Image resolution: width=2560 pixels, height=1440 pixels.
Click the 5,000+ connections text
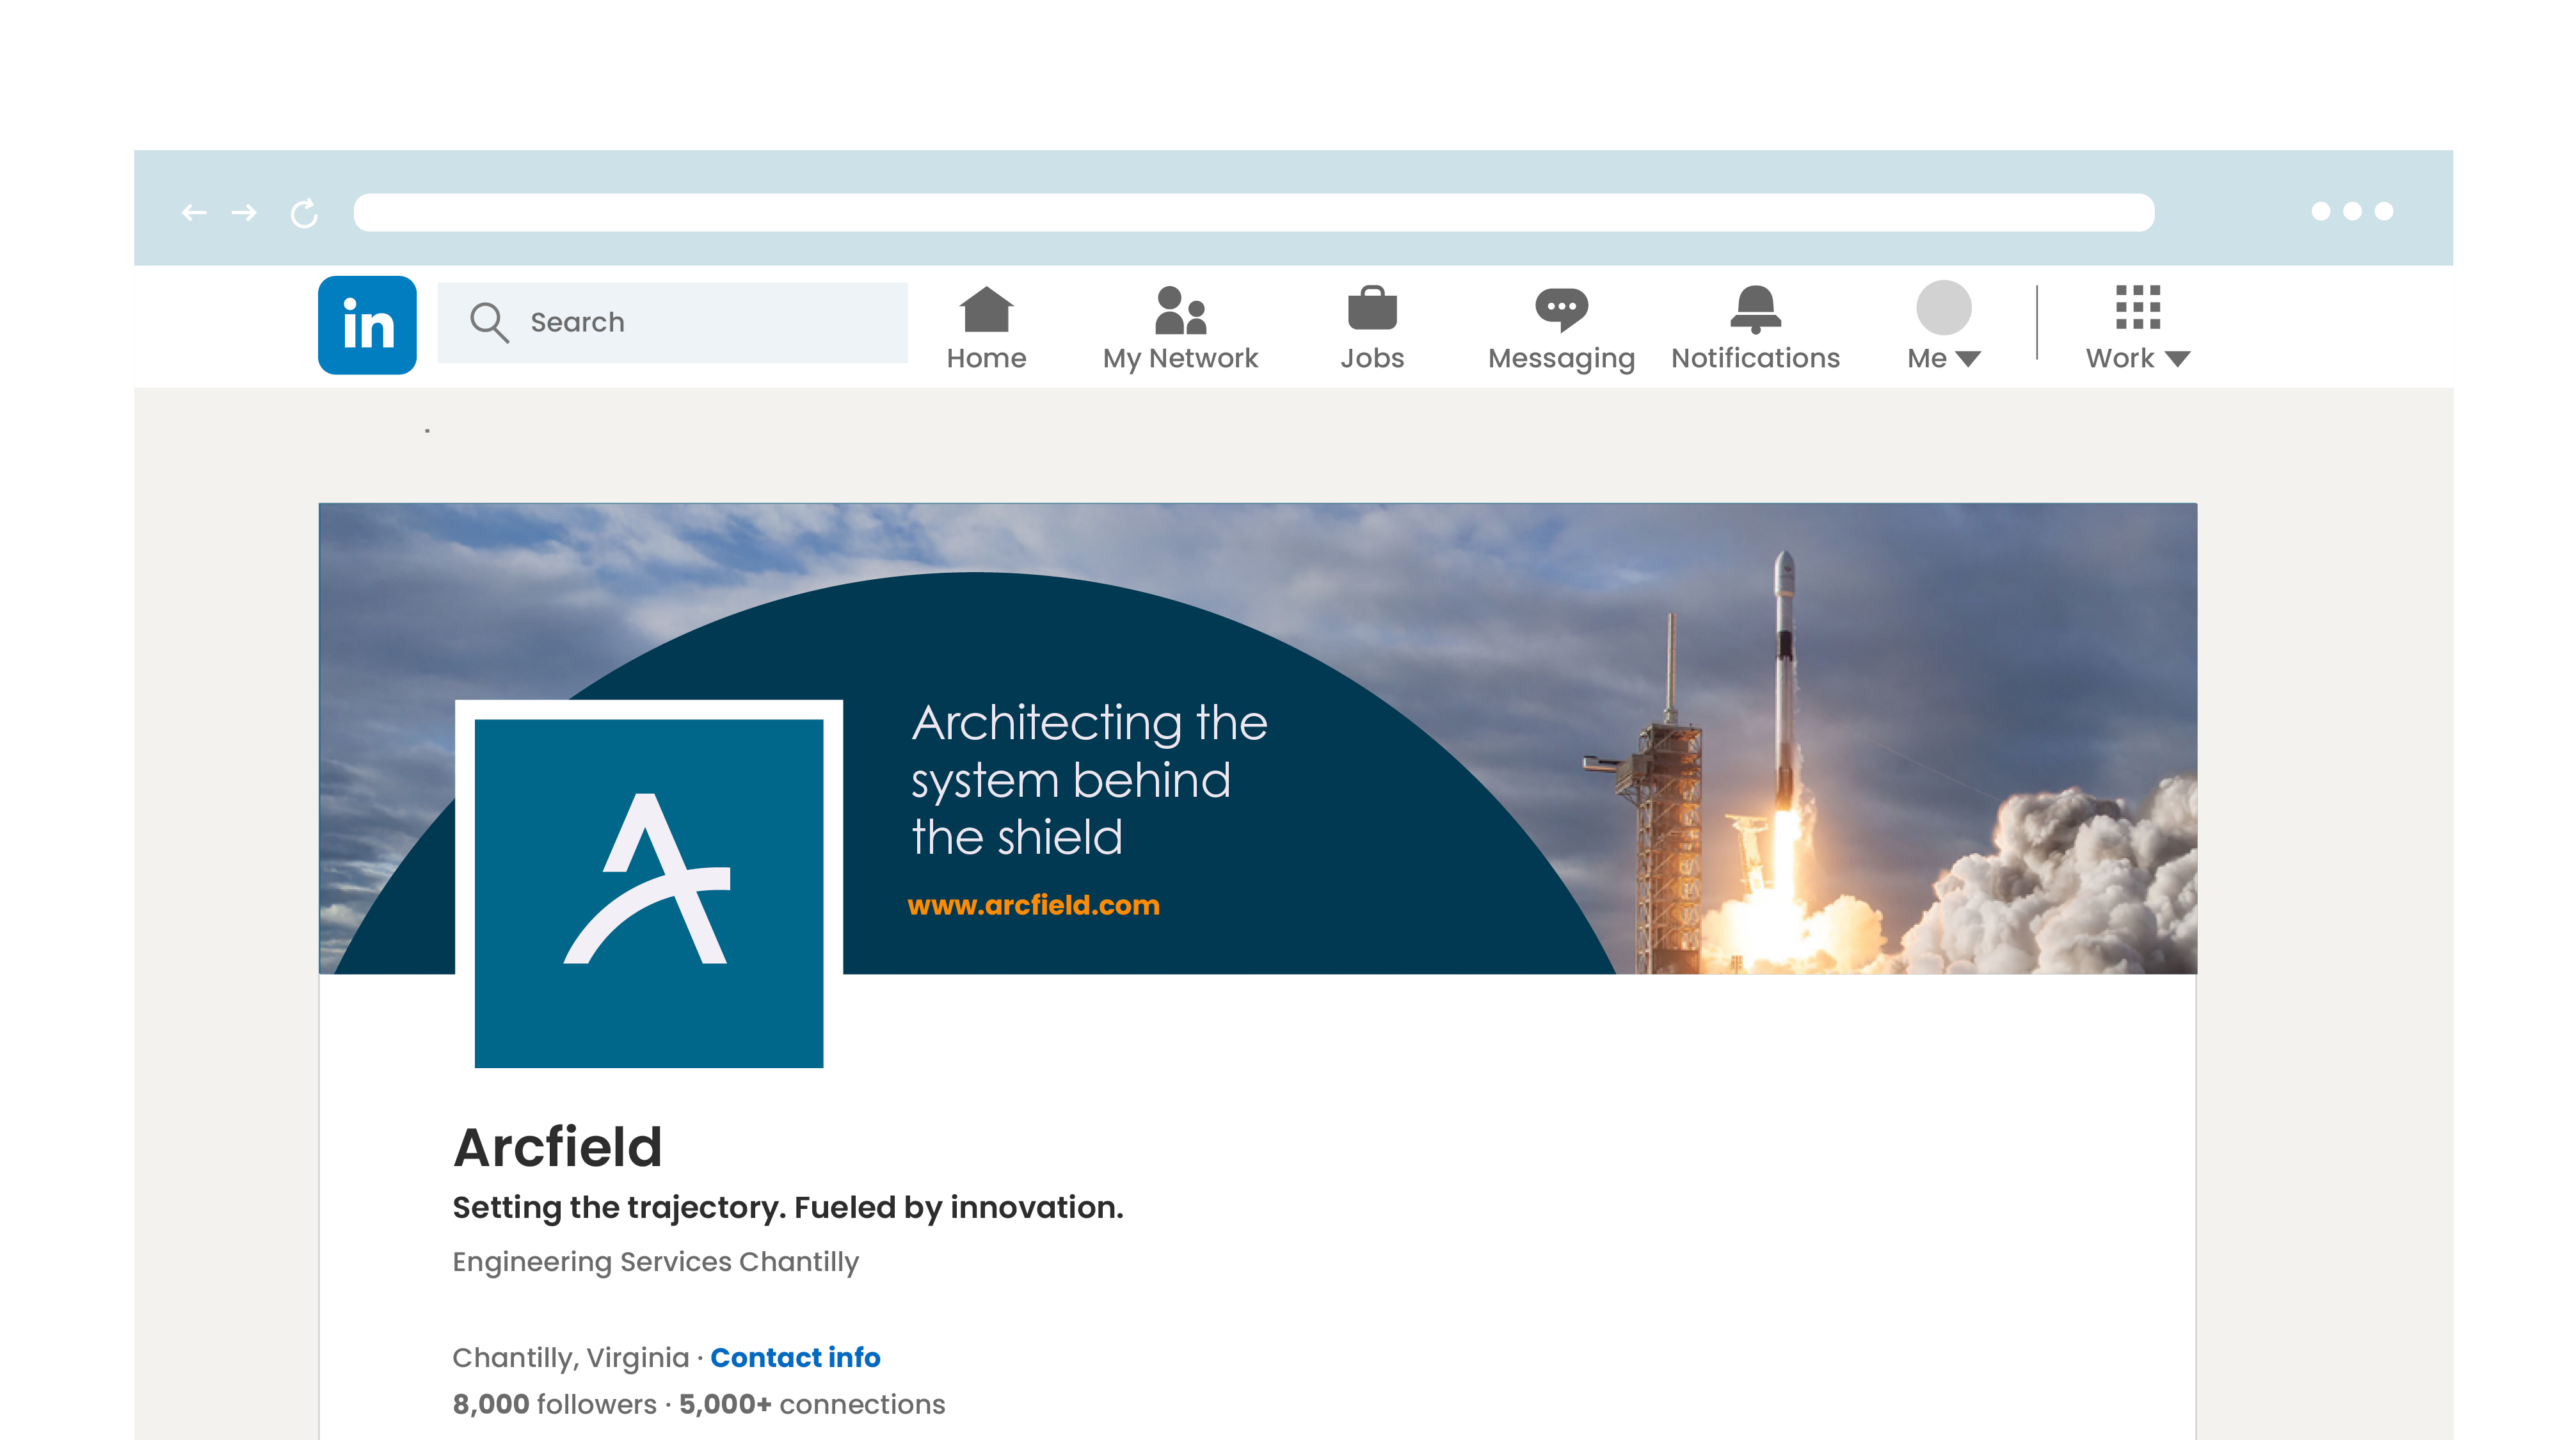tap(812, 1404)
